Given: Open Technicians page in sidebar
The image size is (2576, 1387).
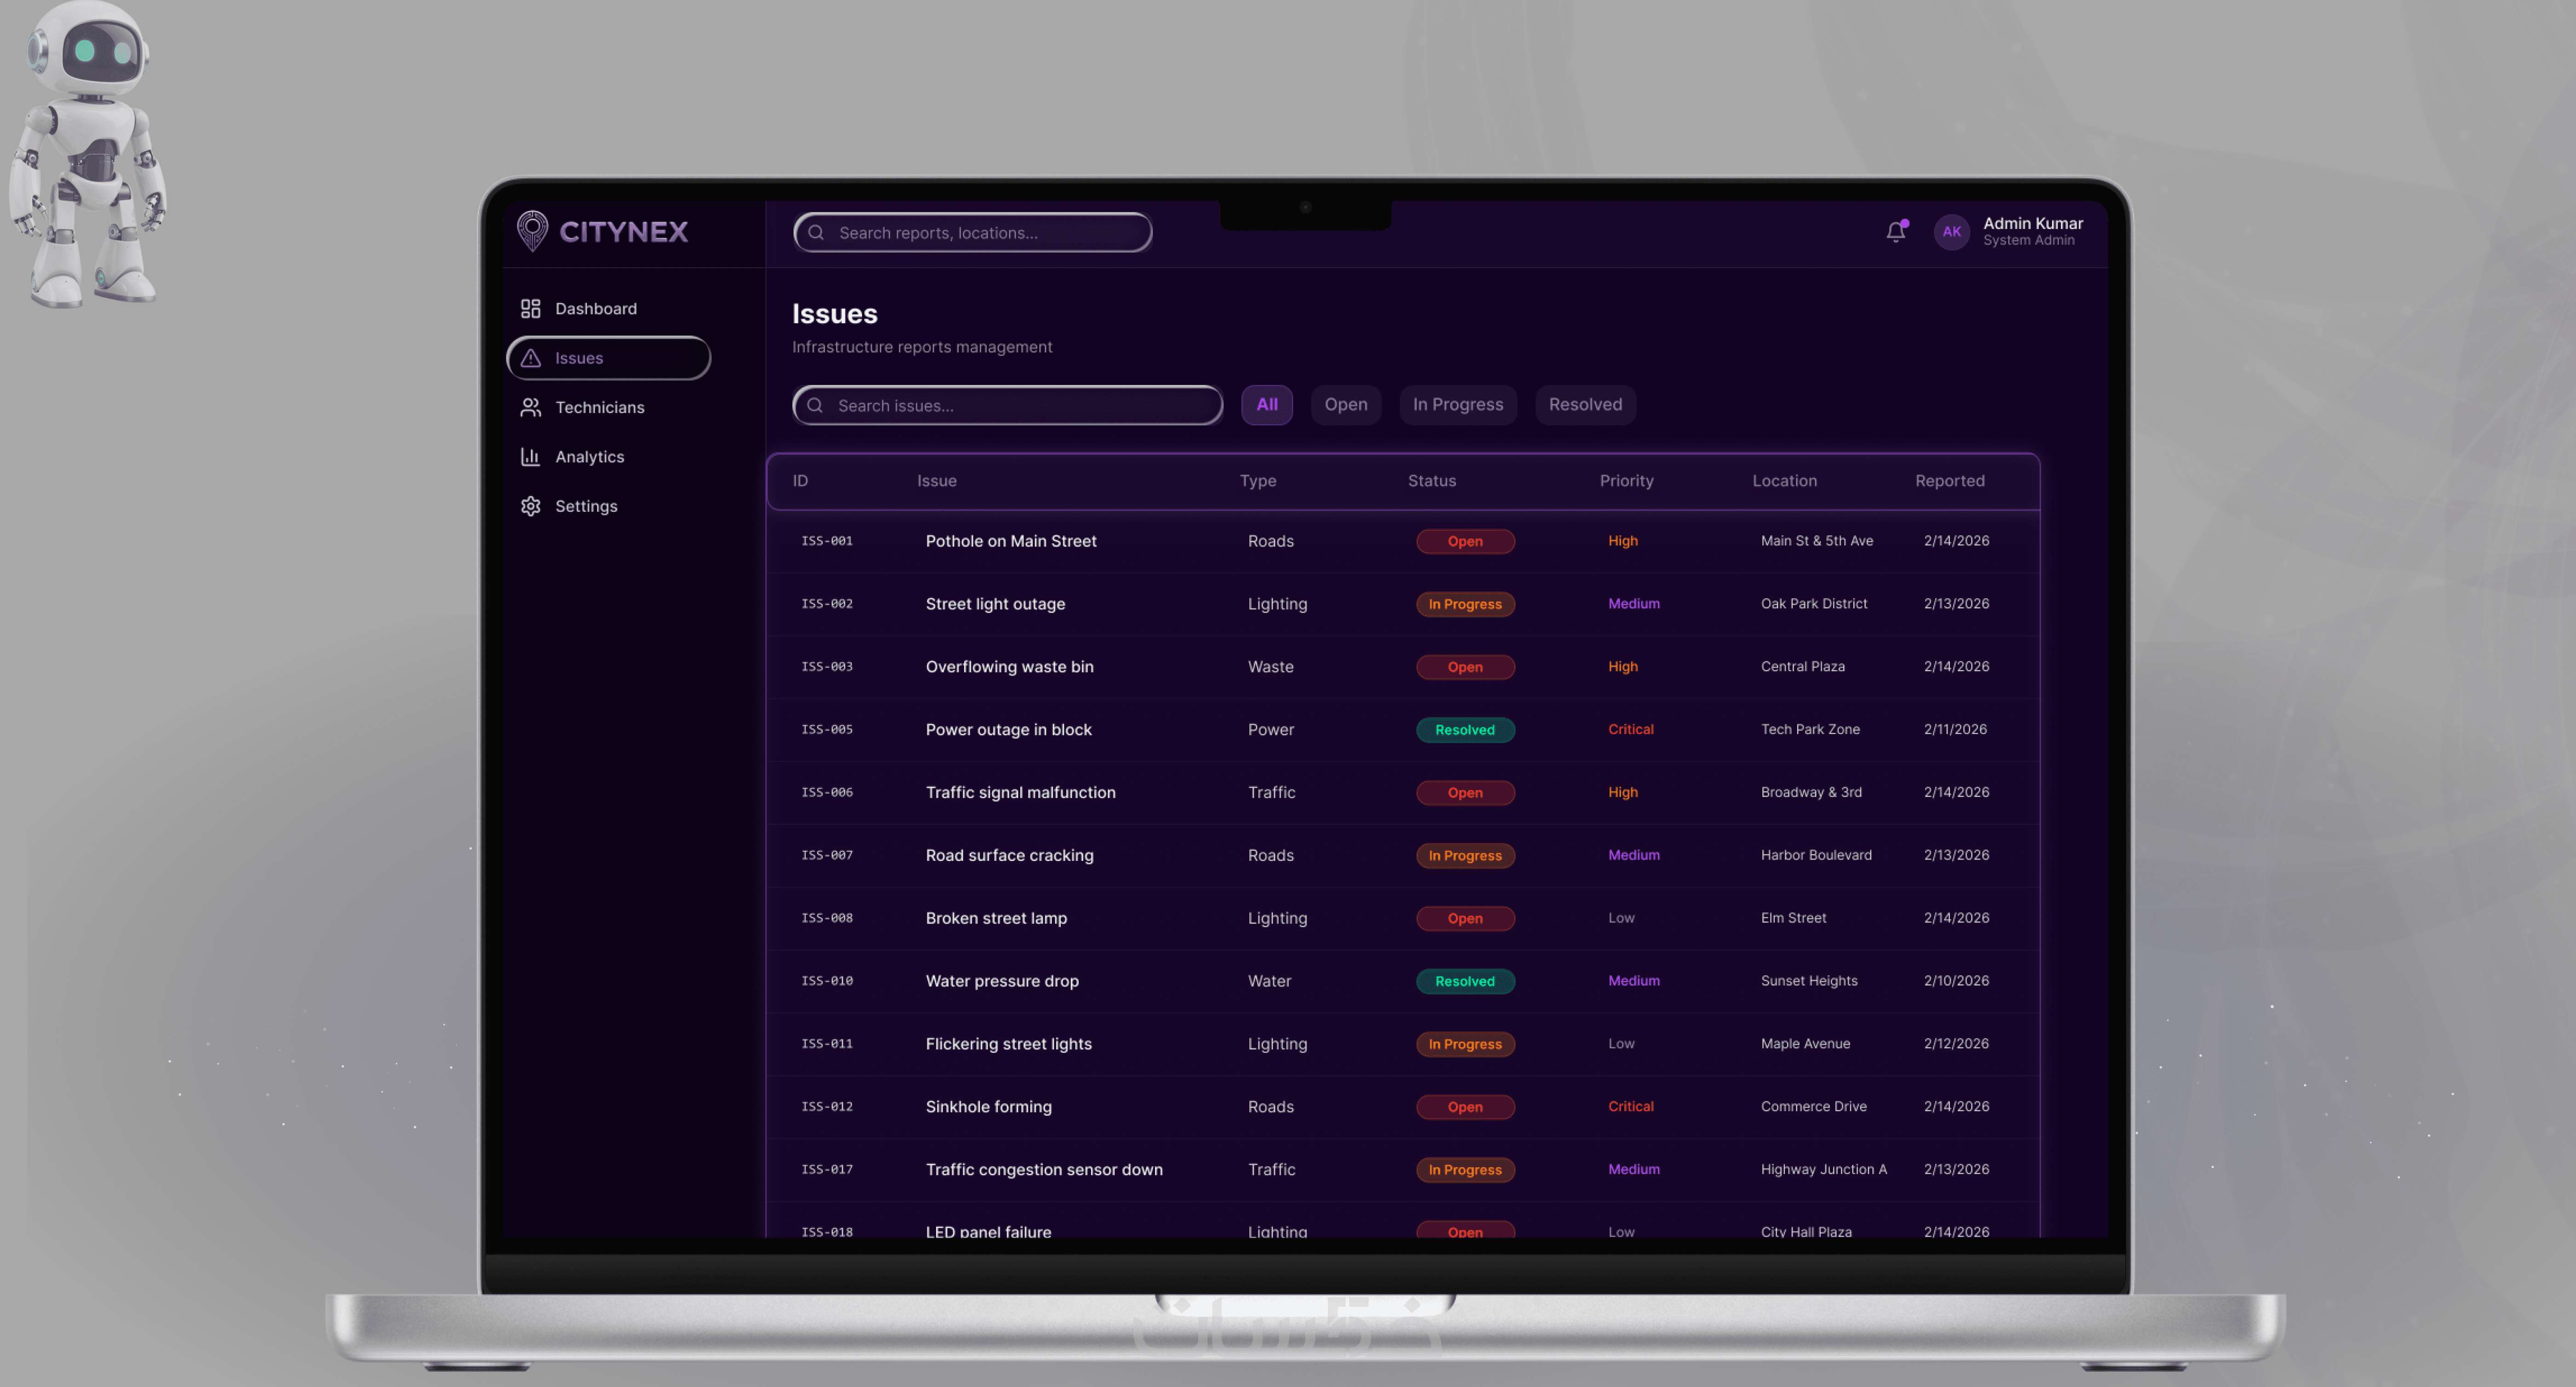Looking at the screenshot, I should click(599, 407).
